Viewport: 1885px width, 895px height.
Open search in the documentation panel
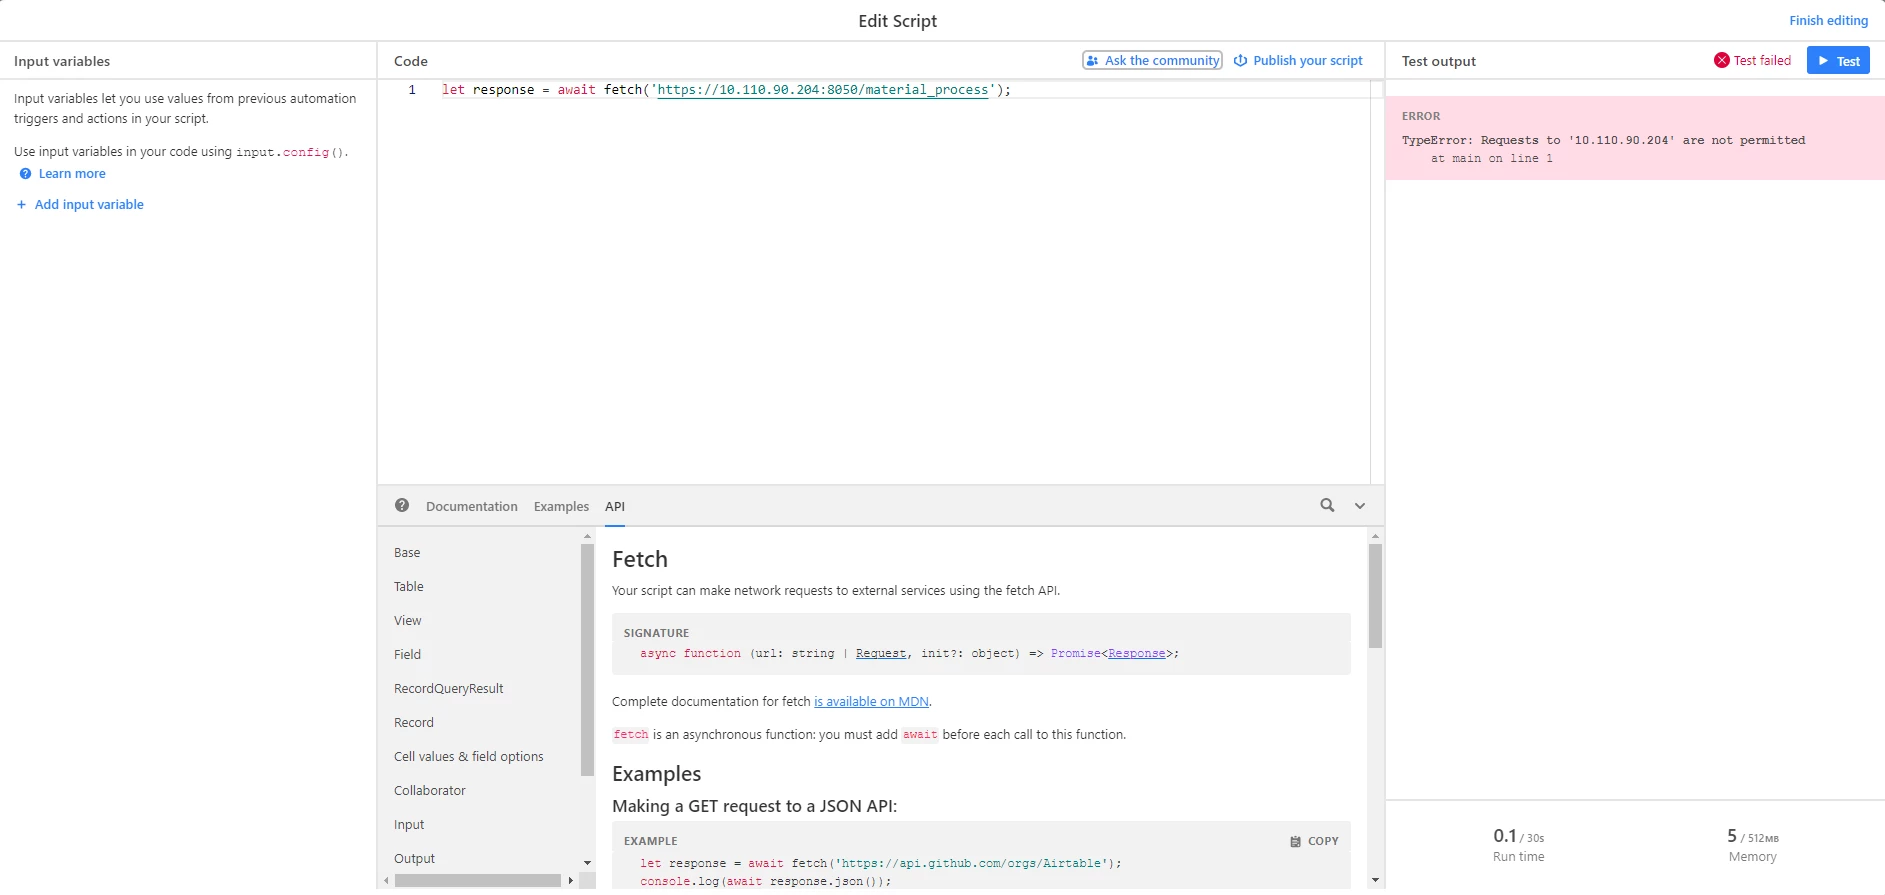(x=1327, y=506)
